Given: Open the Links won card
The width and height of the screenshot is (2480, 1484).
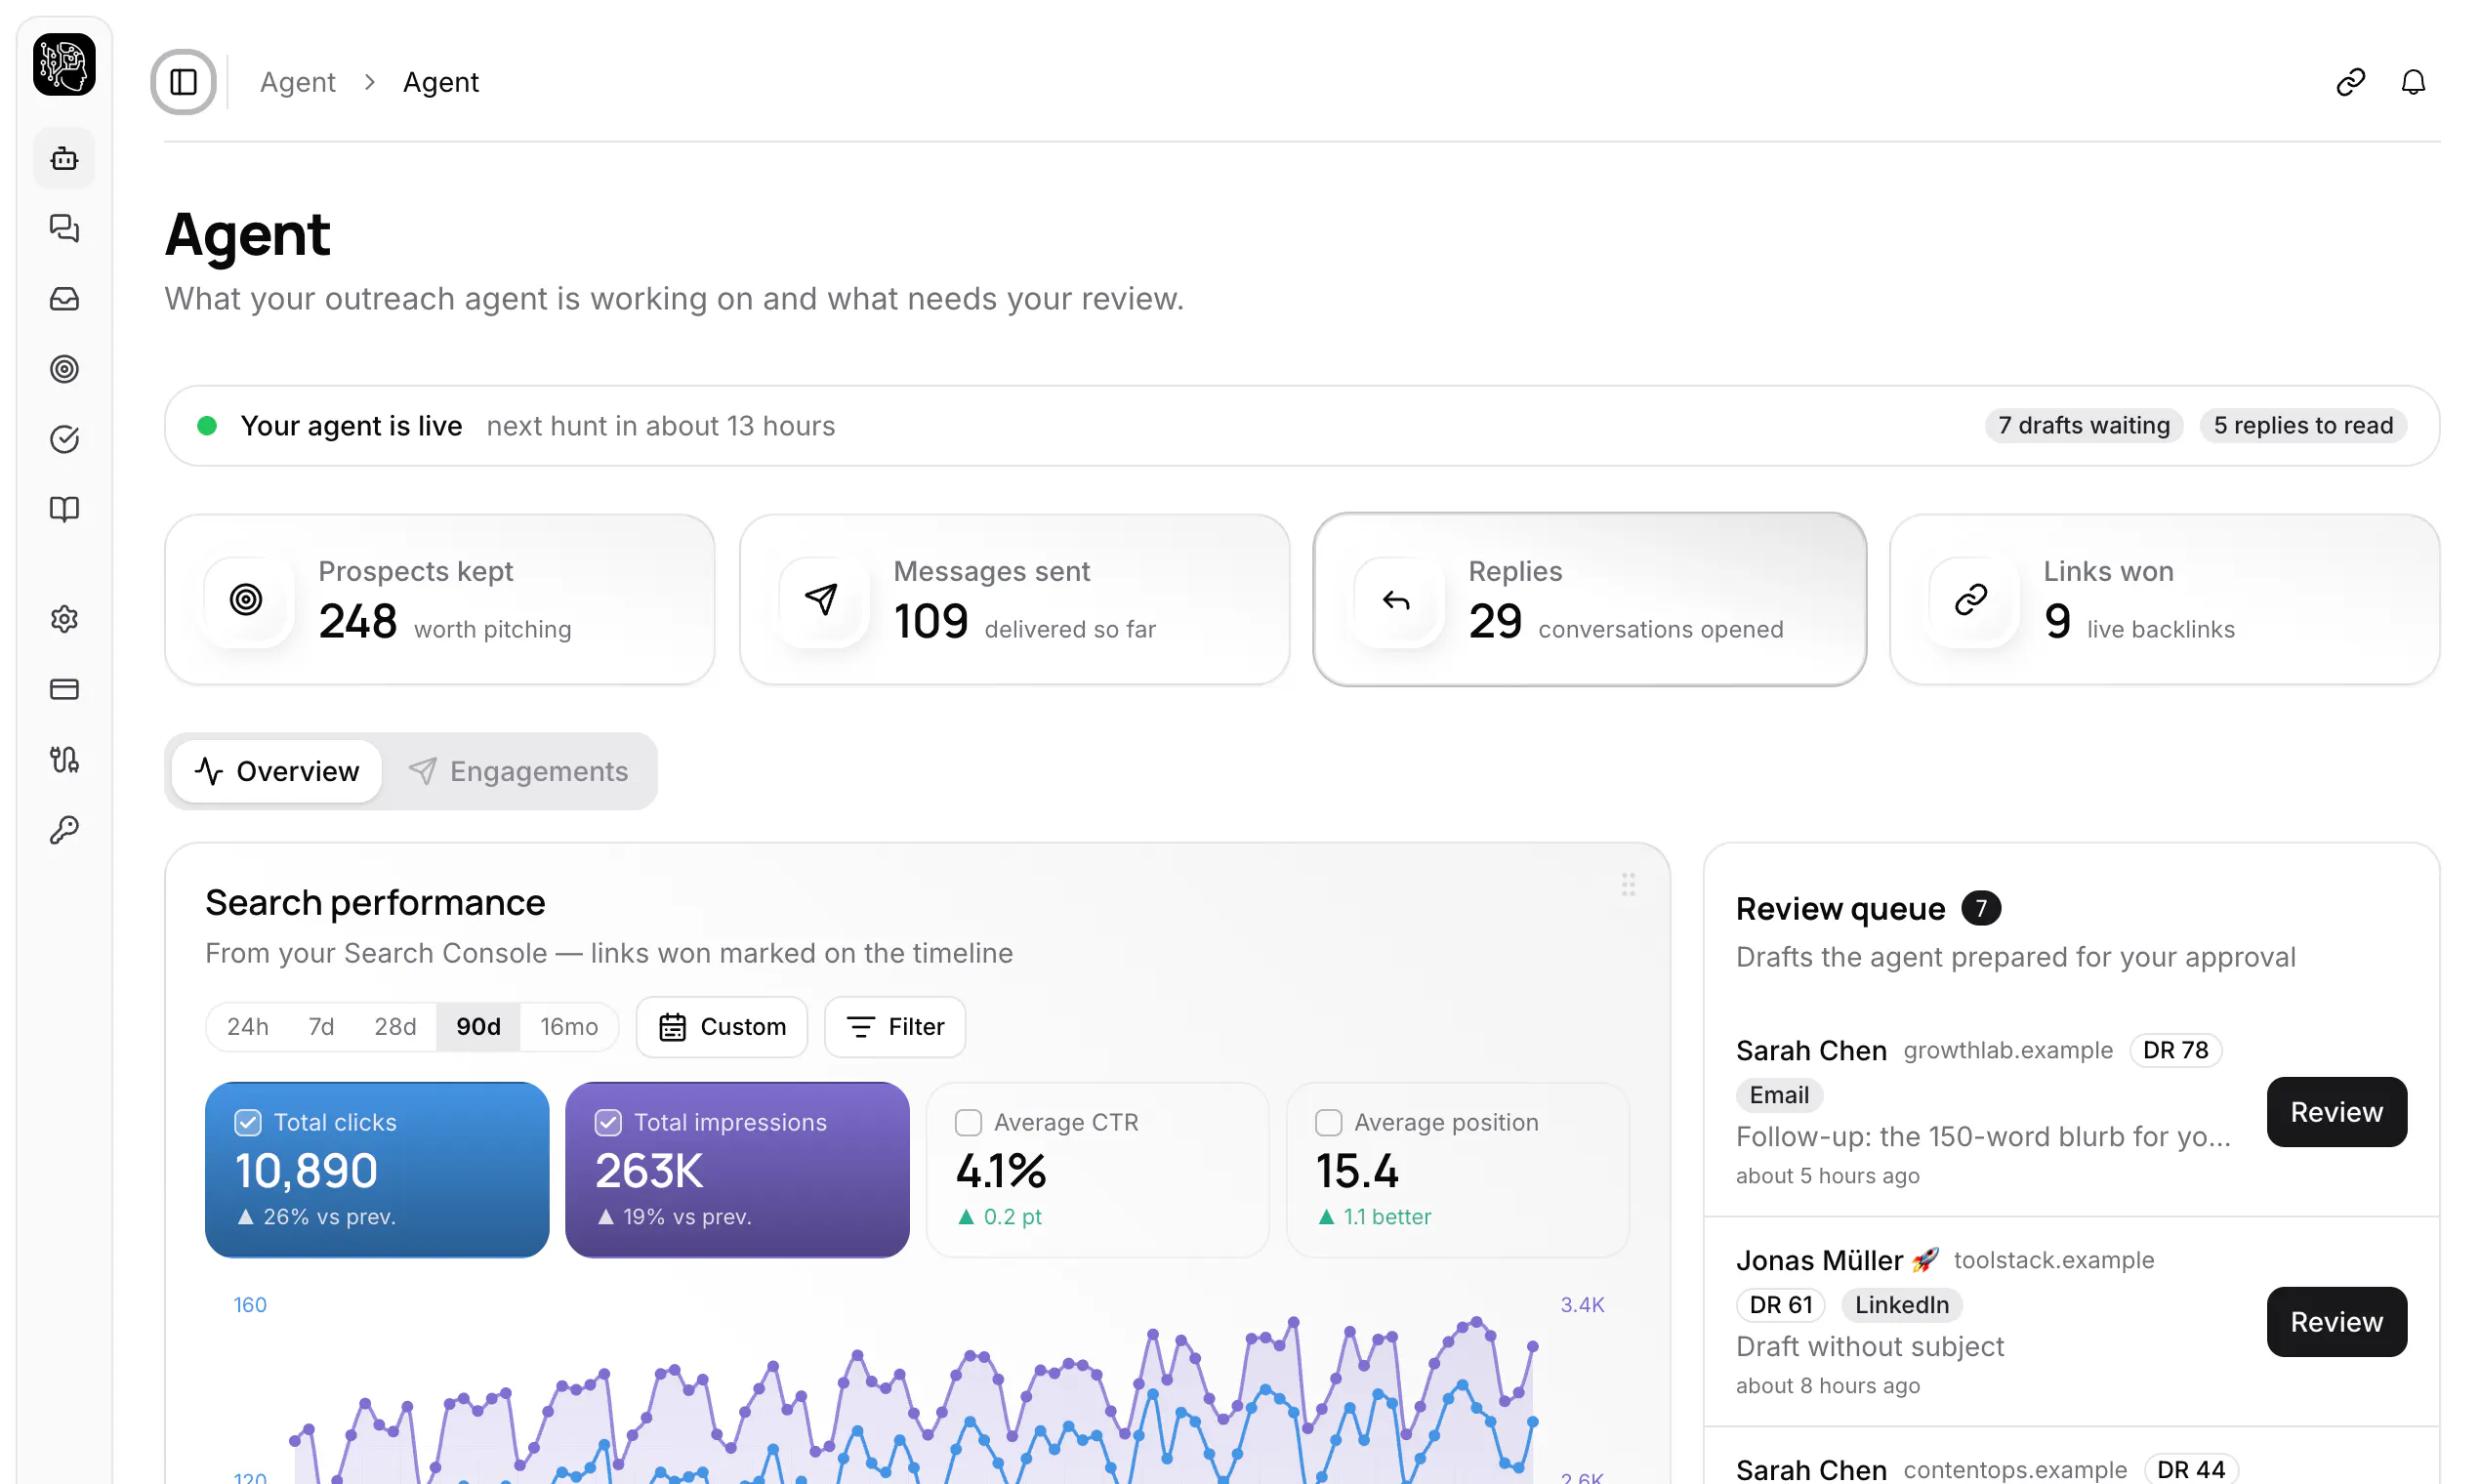Looking at the screenshot, I should (2165, 599).
